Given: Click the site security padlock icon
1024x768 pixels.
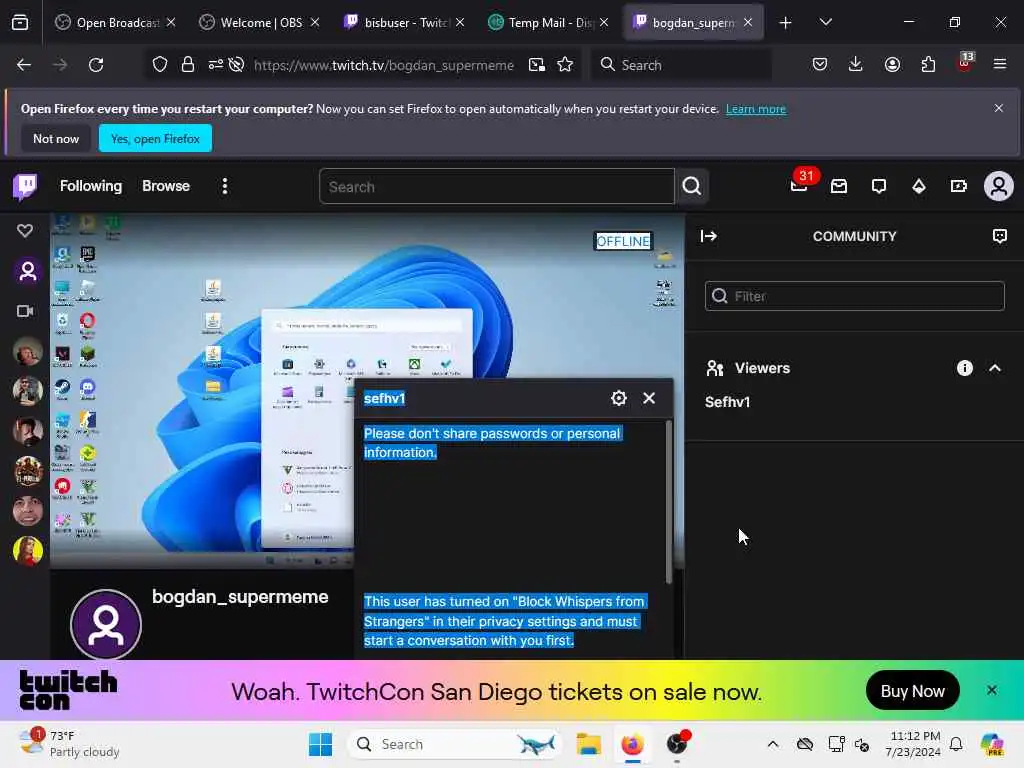Looking at the screenshot, I should [188, 65].
